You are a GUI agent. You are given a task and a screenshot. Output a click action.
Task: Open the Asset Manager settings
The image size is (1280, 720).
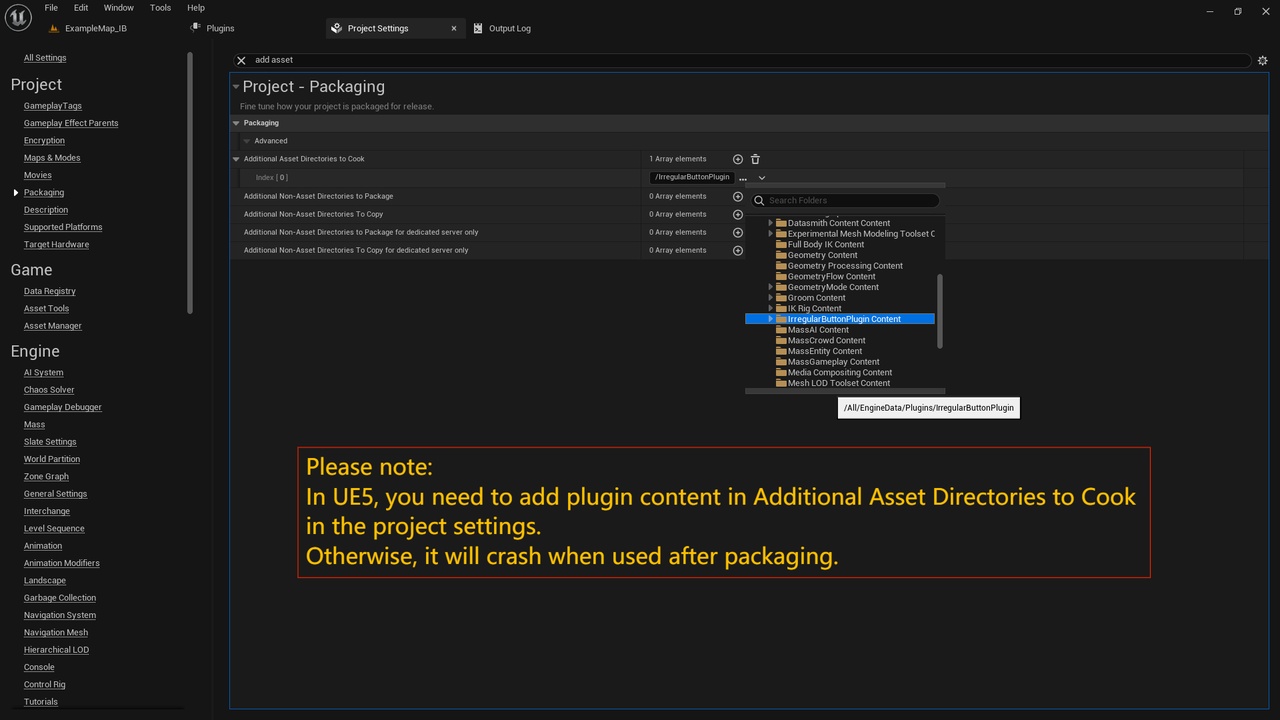pyautogui.click(x=53, y=326)
